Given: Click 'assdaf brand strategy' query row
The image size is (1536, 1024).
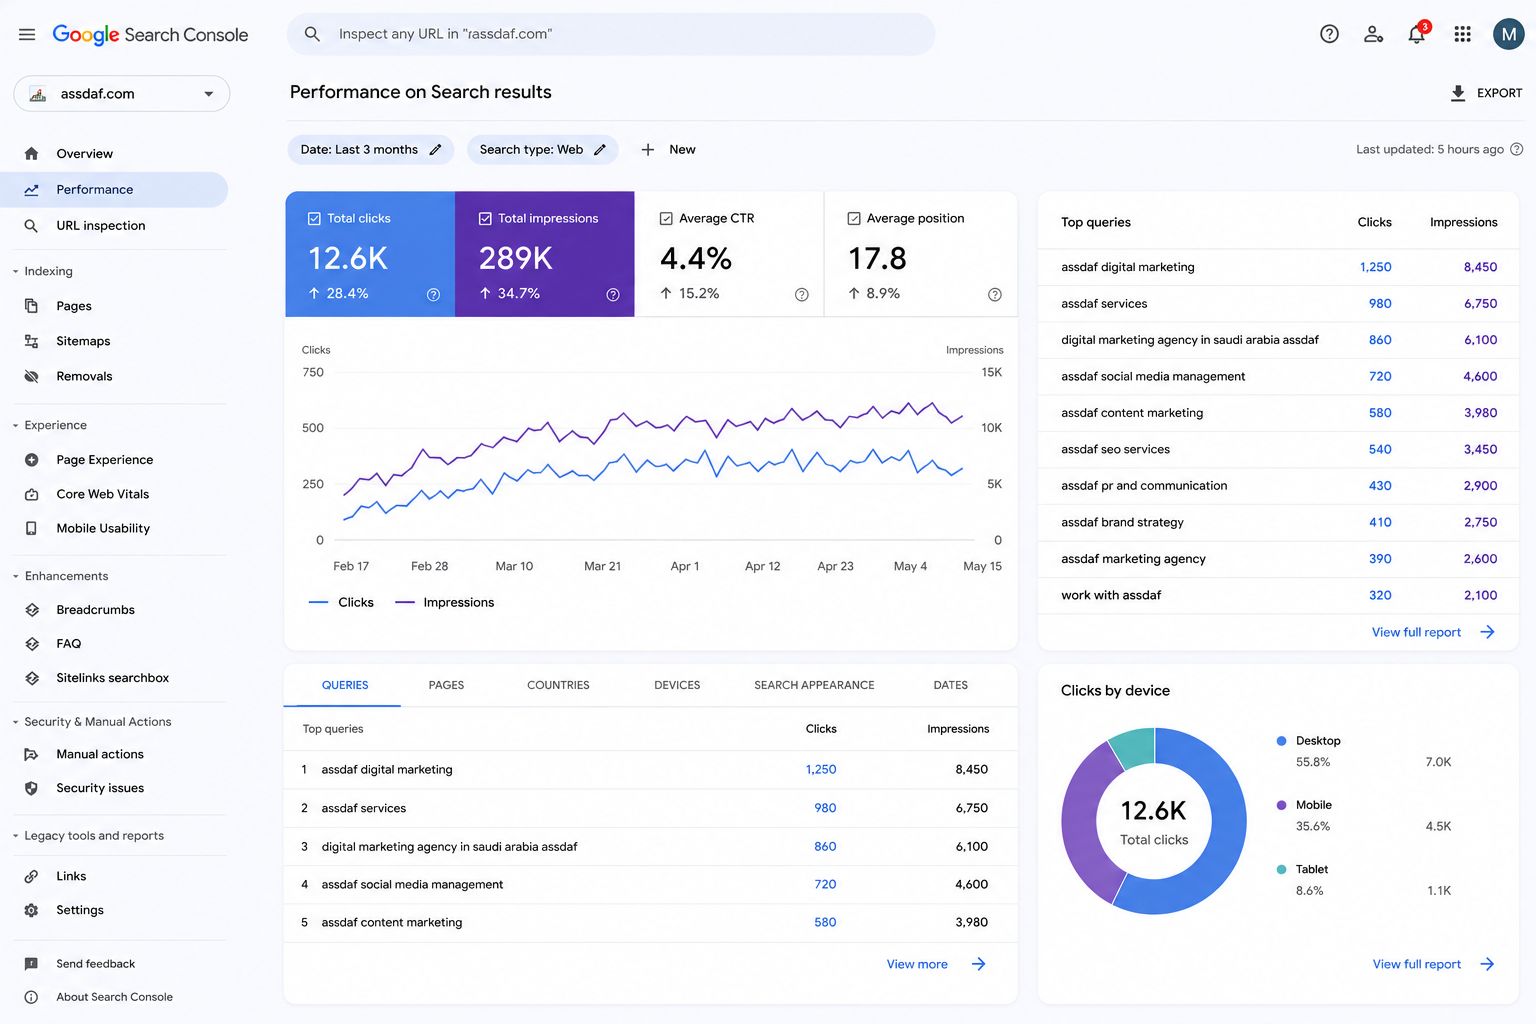Looking at the screenshot, I should point(1279,522).
